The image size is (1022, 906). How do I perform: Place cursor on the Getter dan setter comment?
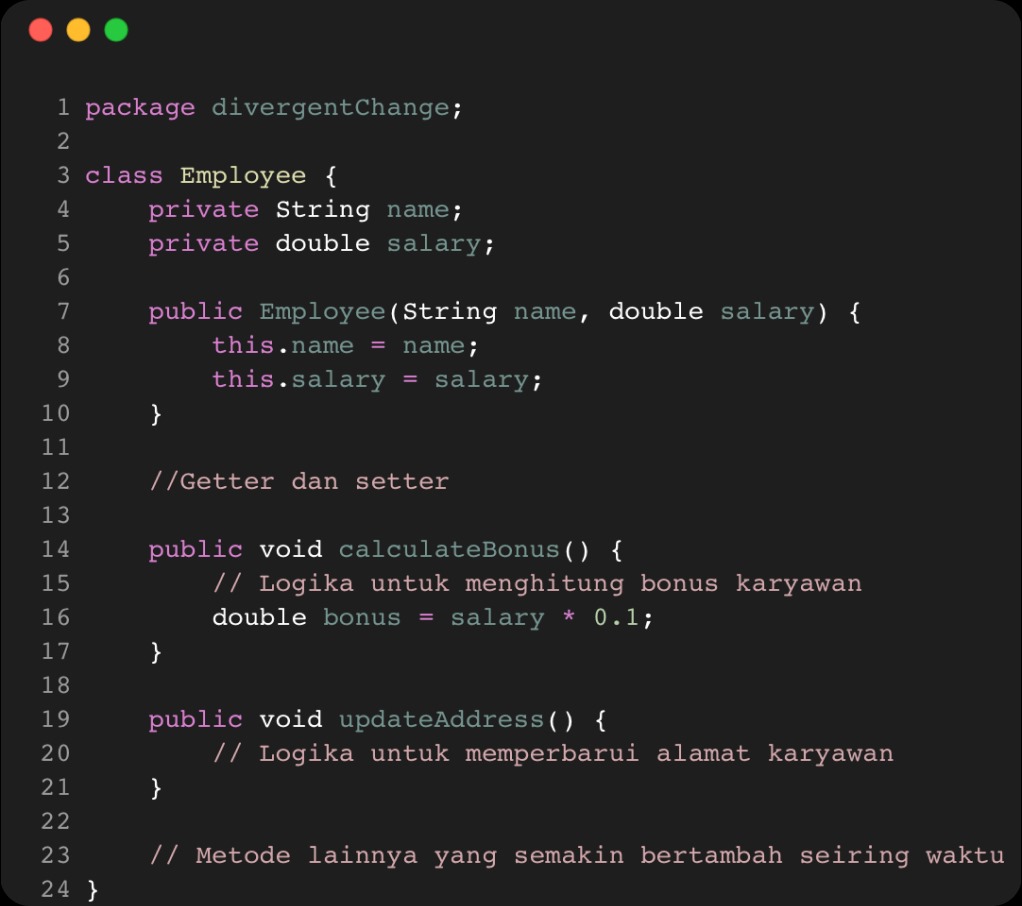tap(299, 482)
